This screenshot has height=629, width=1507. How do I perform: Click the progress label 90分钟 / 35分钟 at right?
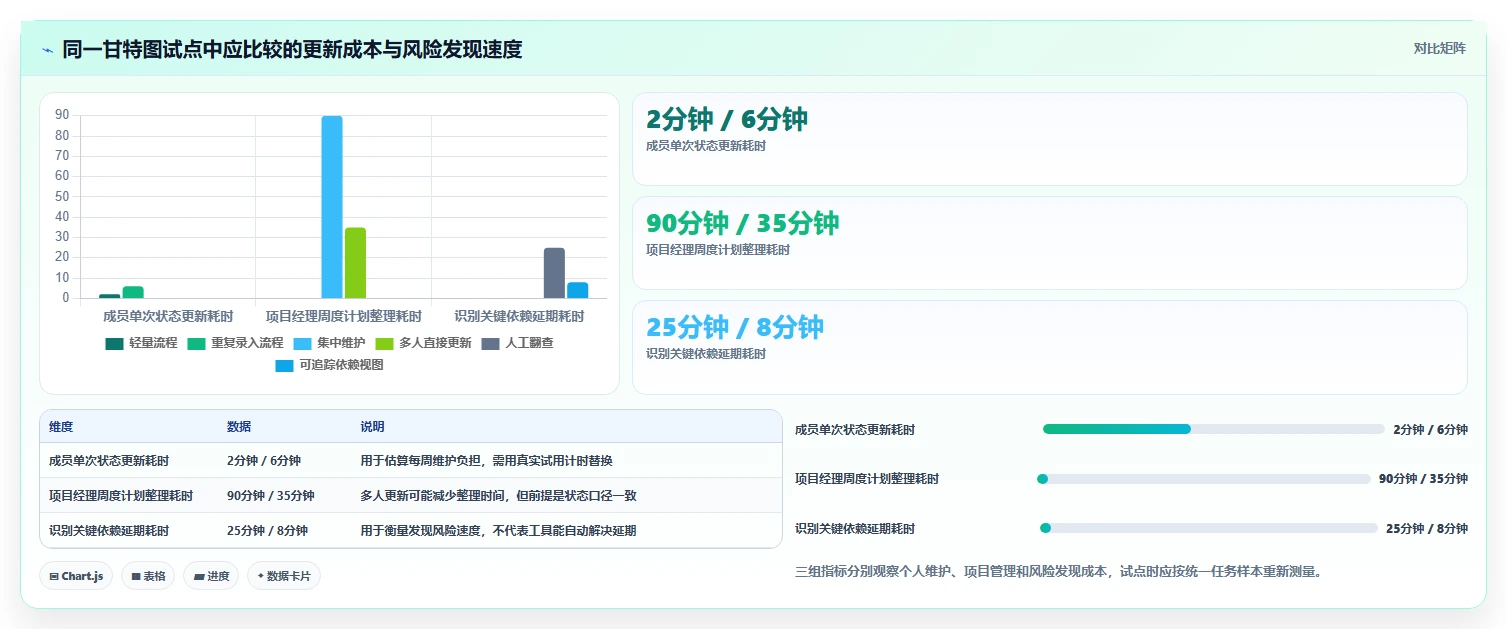[x=1423, y=479]
